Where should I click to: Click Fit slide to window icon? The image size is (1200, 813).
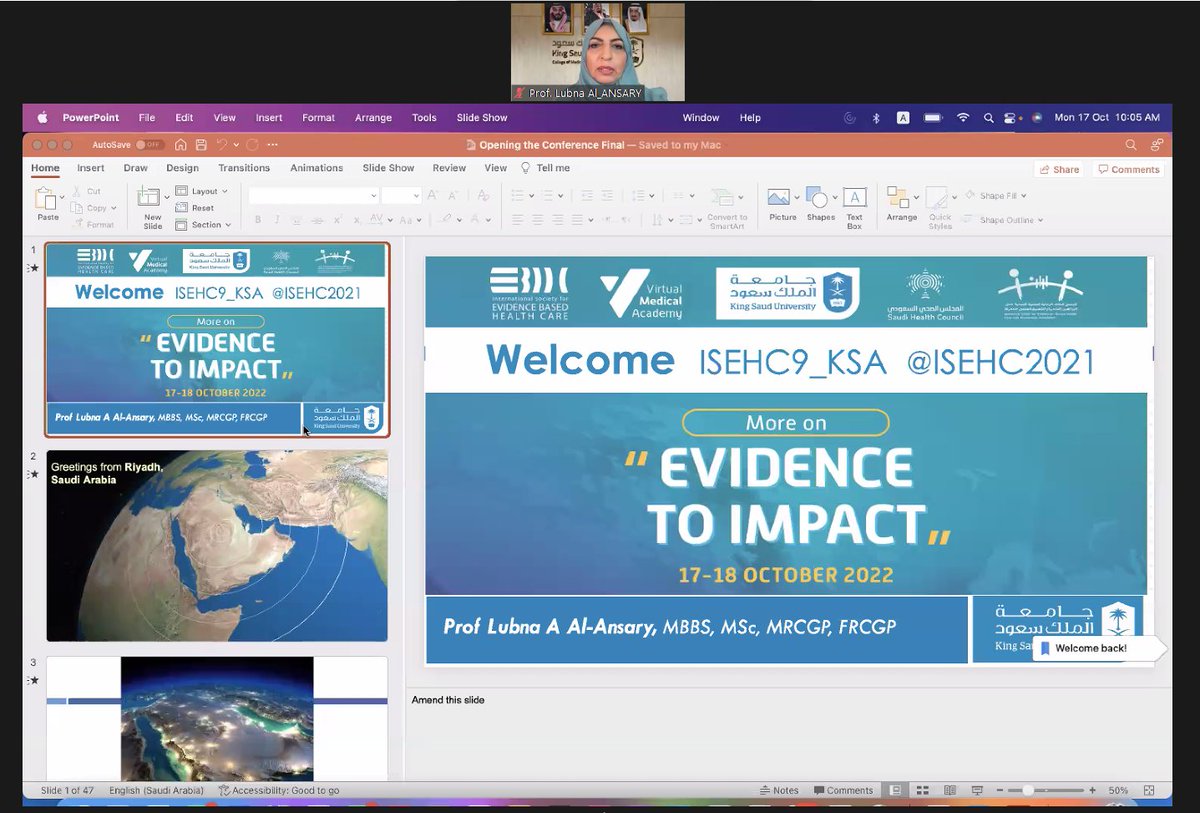coord(1149,790)
